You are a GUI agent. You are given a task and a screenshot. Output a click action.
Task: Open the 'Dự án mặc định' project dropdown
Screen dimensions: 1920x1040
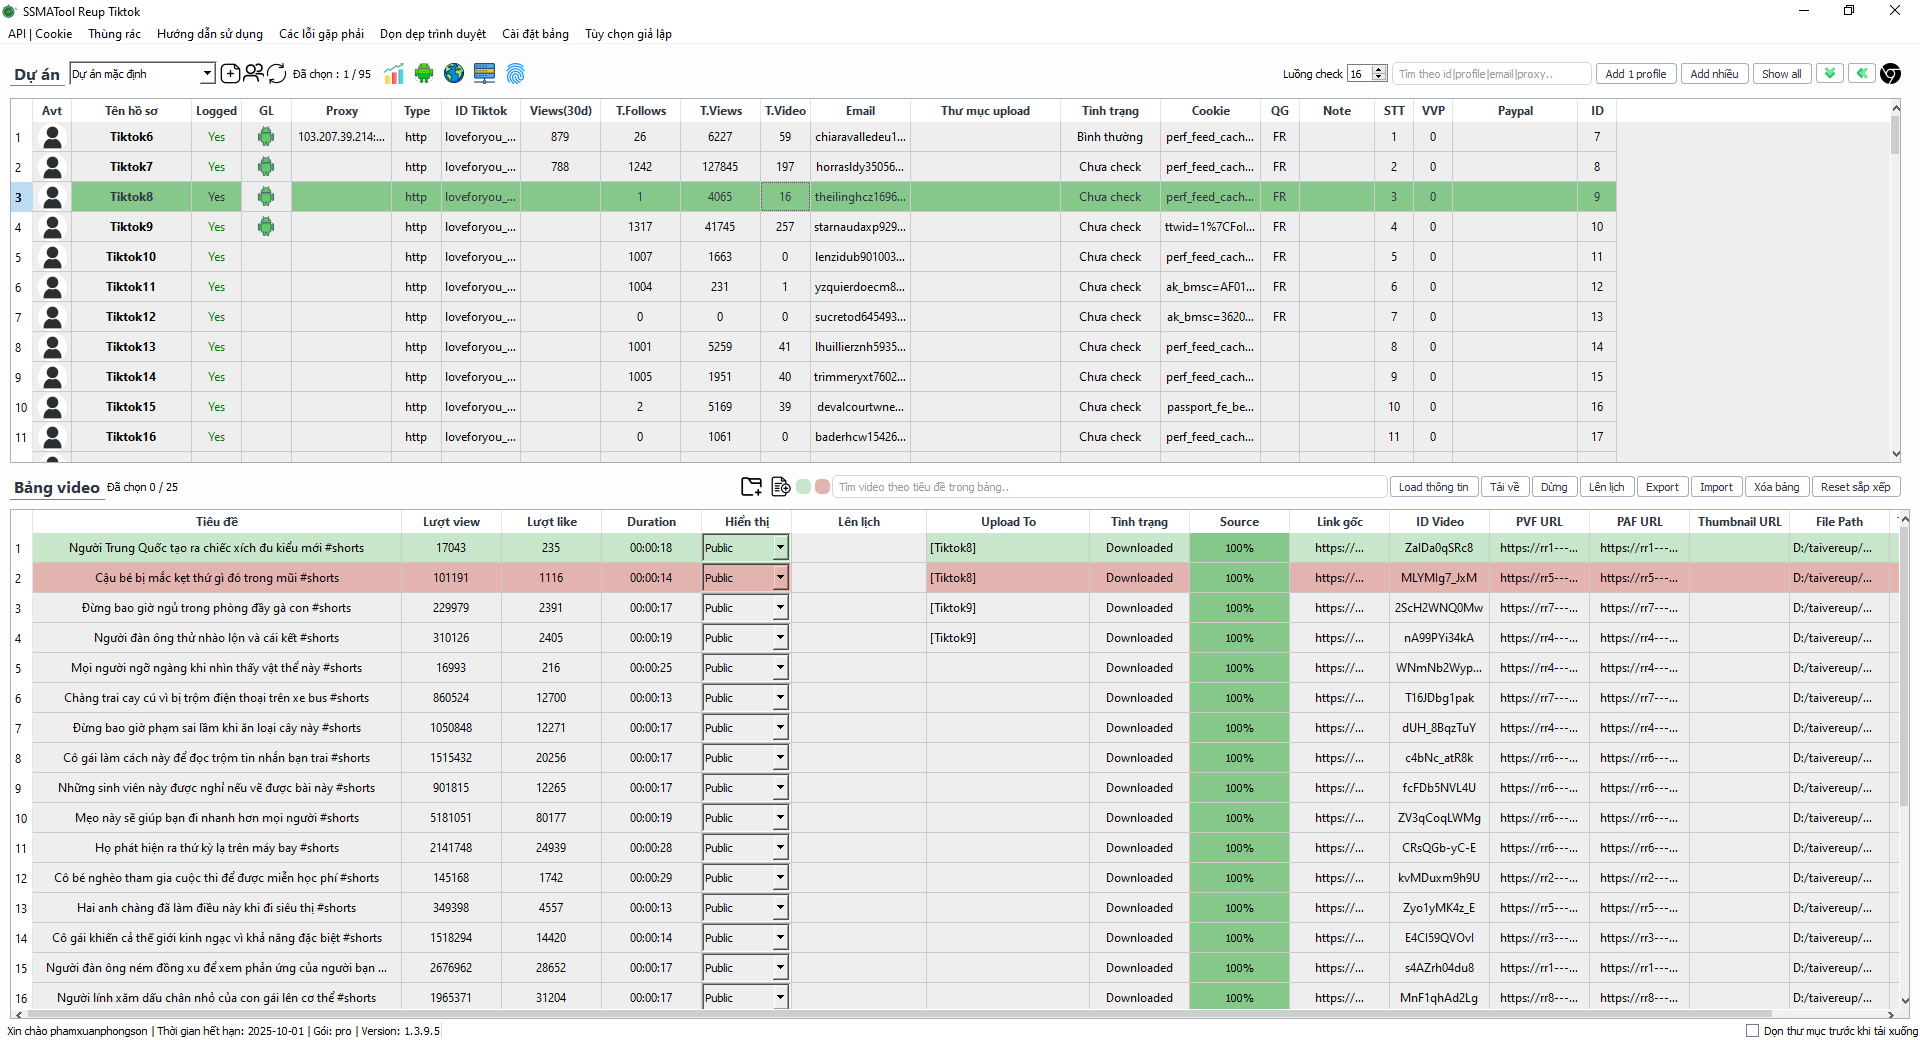pos(142,73)
